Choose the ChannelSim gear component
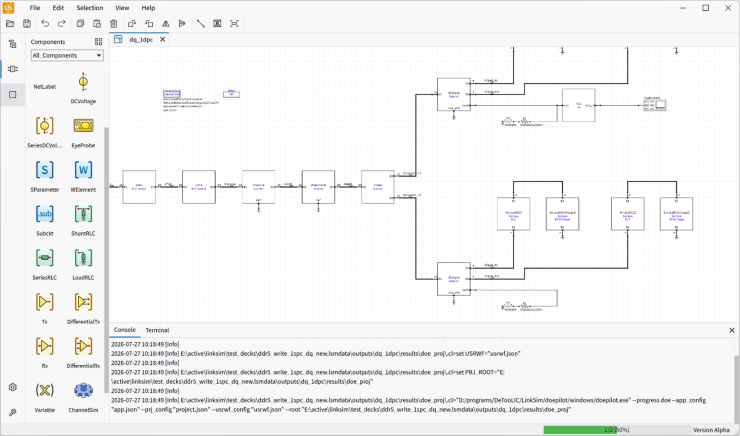Viewport: 740px width, 436px height. pyautogui.click(x=83, y=390)
